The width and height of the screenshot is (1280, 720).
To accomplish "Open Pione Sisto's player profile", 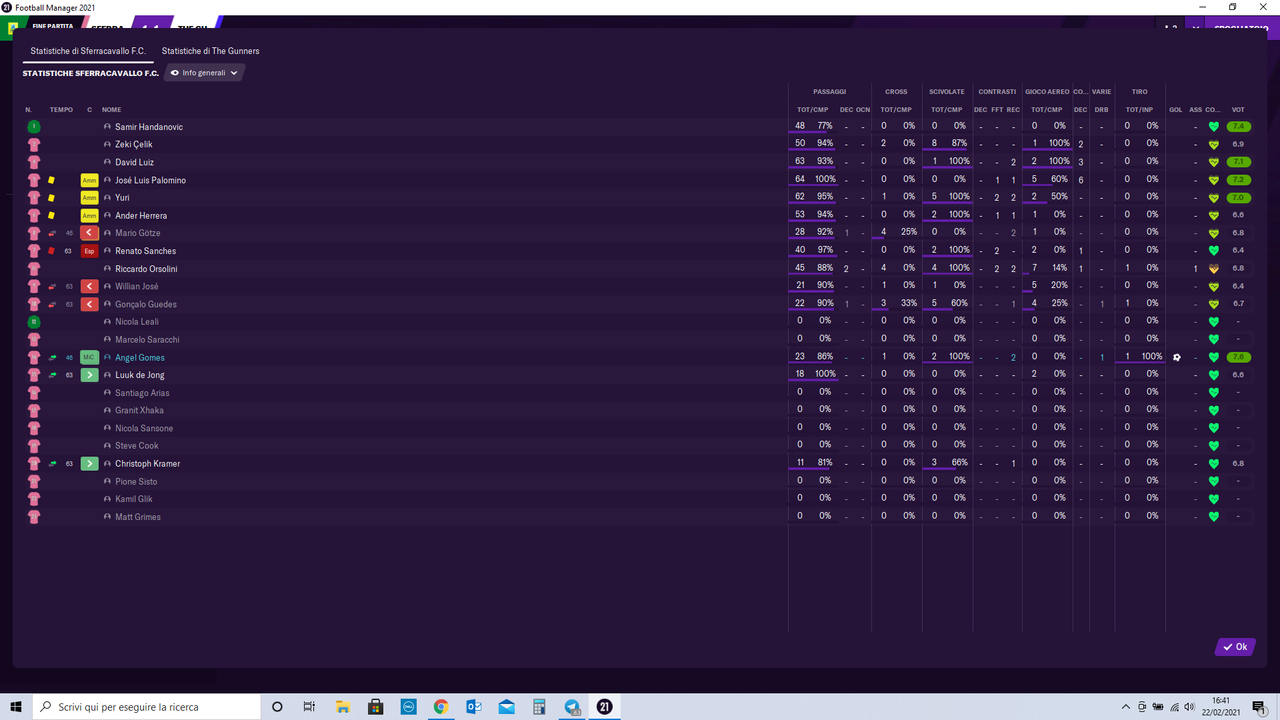I will point(135,482).
